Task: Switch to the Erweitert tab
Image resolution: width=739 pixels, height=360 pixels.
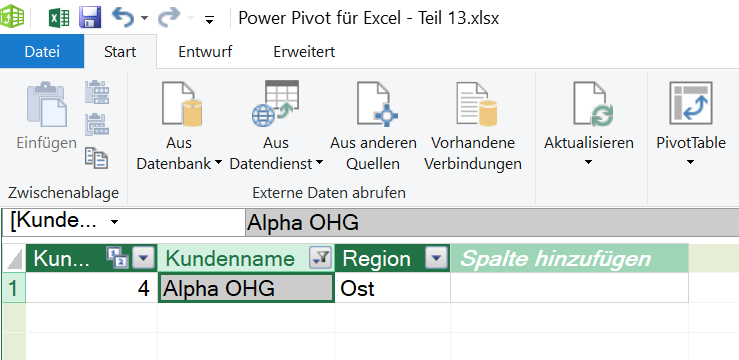Action: point(304,51)
